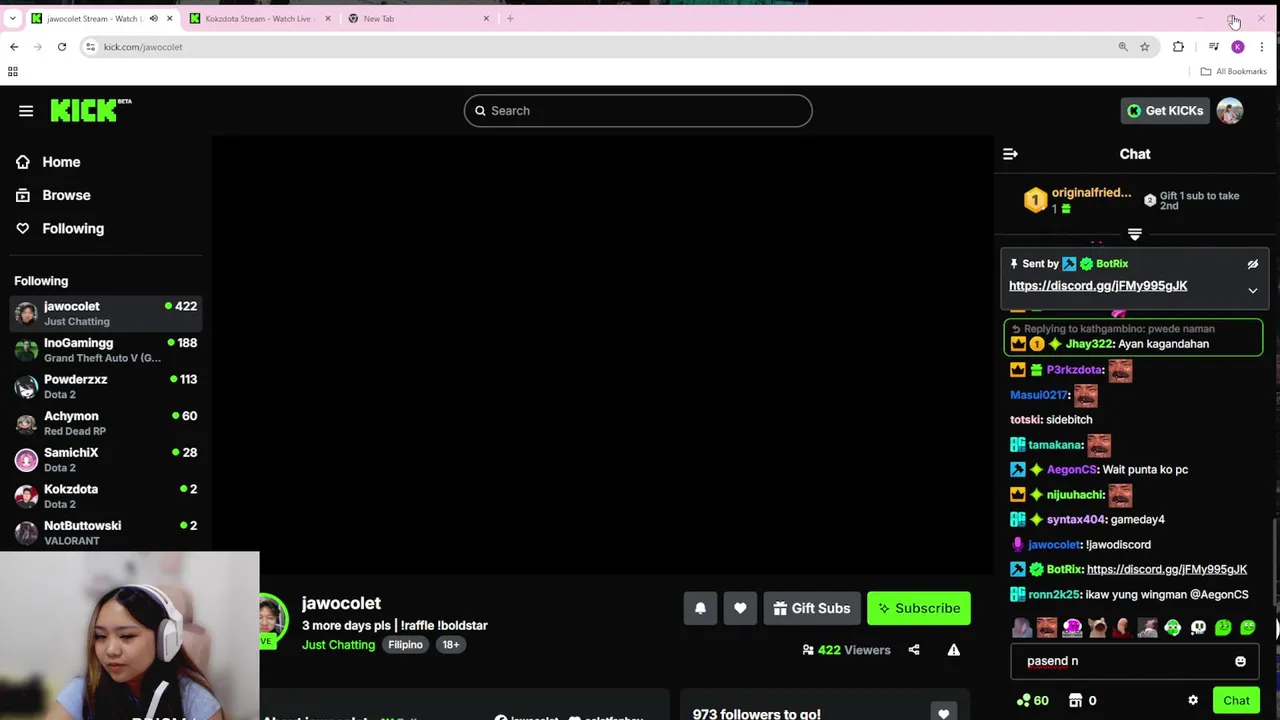
Task: Hide the pinned BotRix message
Action: (1252, 264)
